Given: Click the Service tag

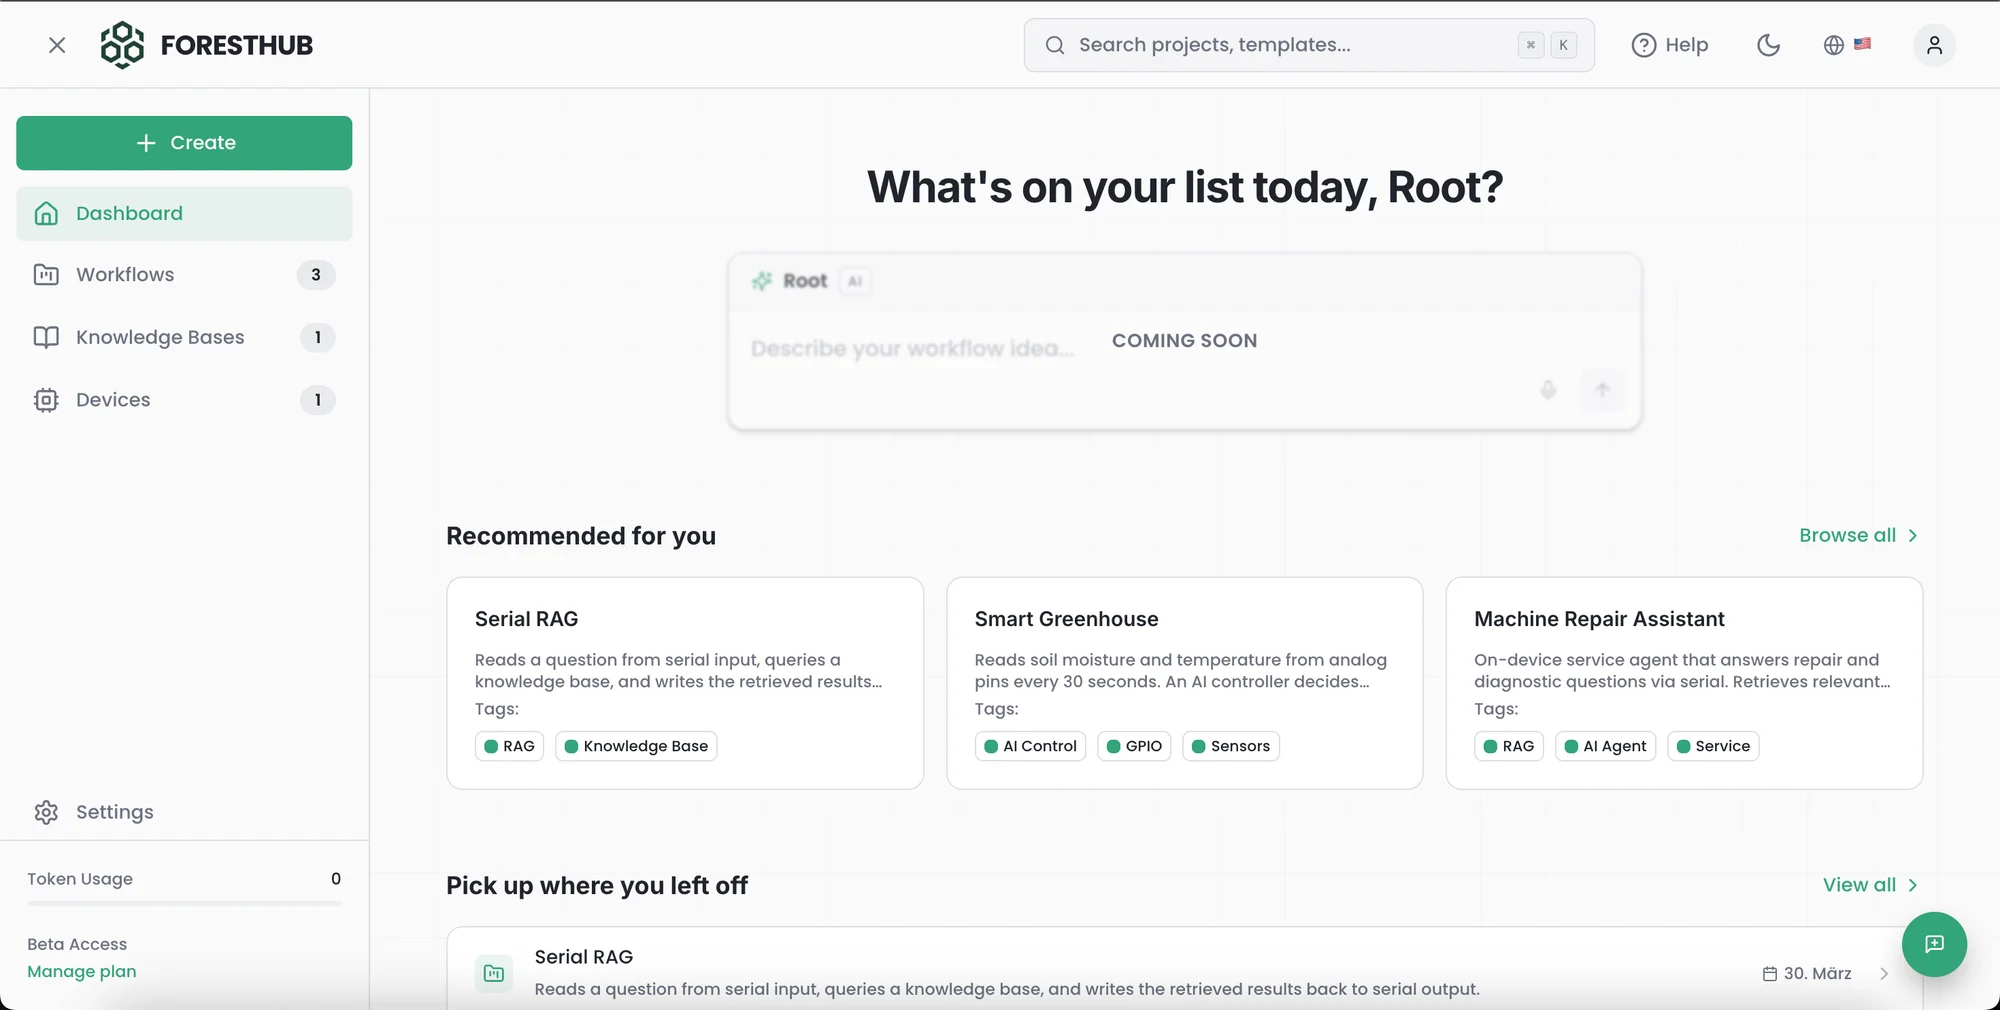Looking at the screenshot, I should tap(1713, 746).
